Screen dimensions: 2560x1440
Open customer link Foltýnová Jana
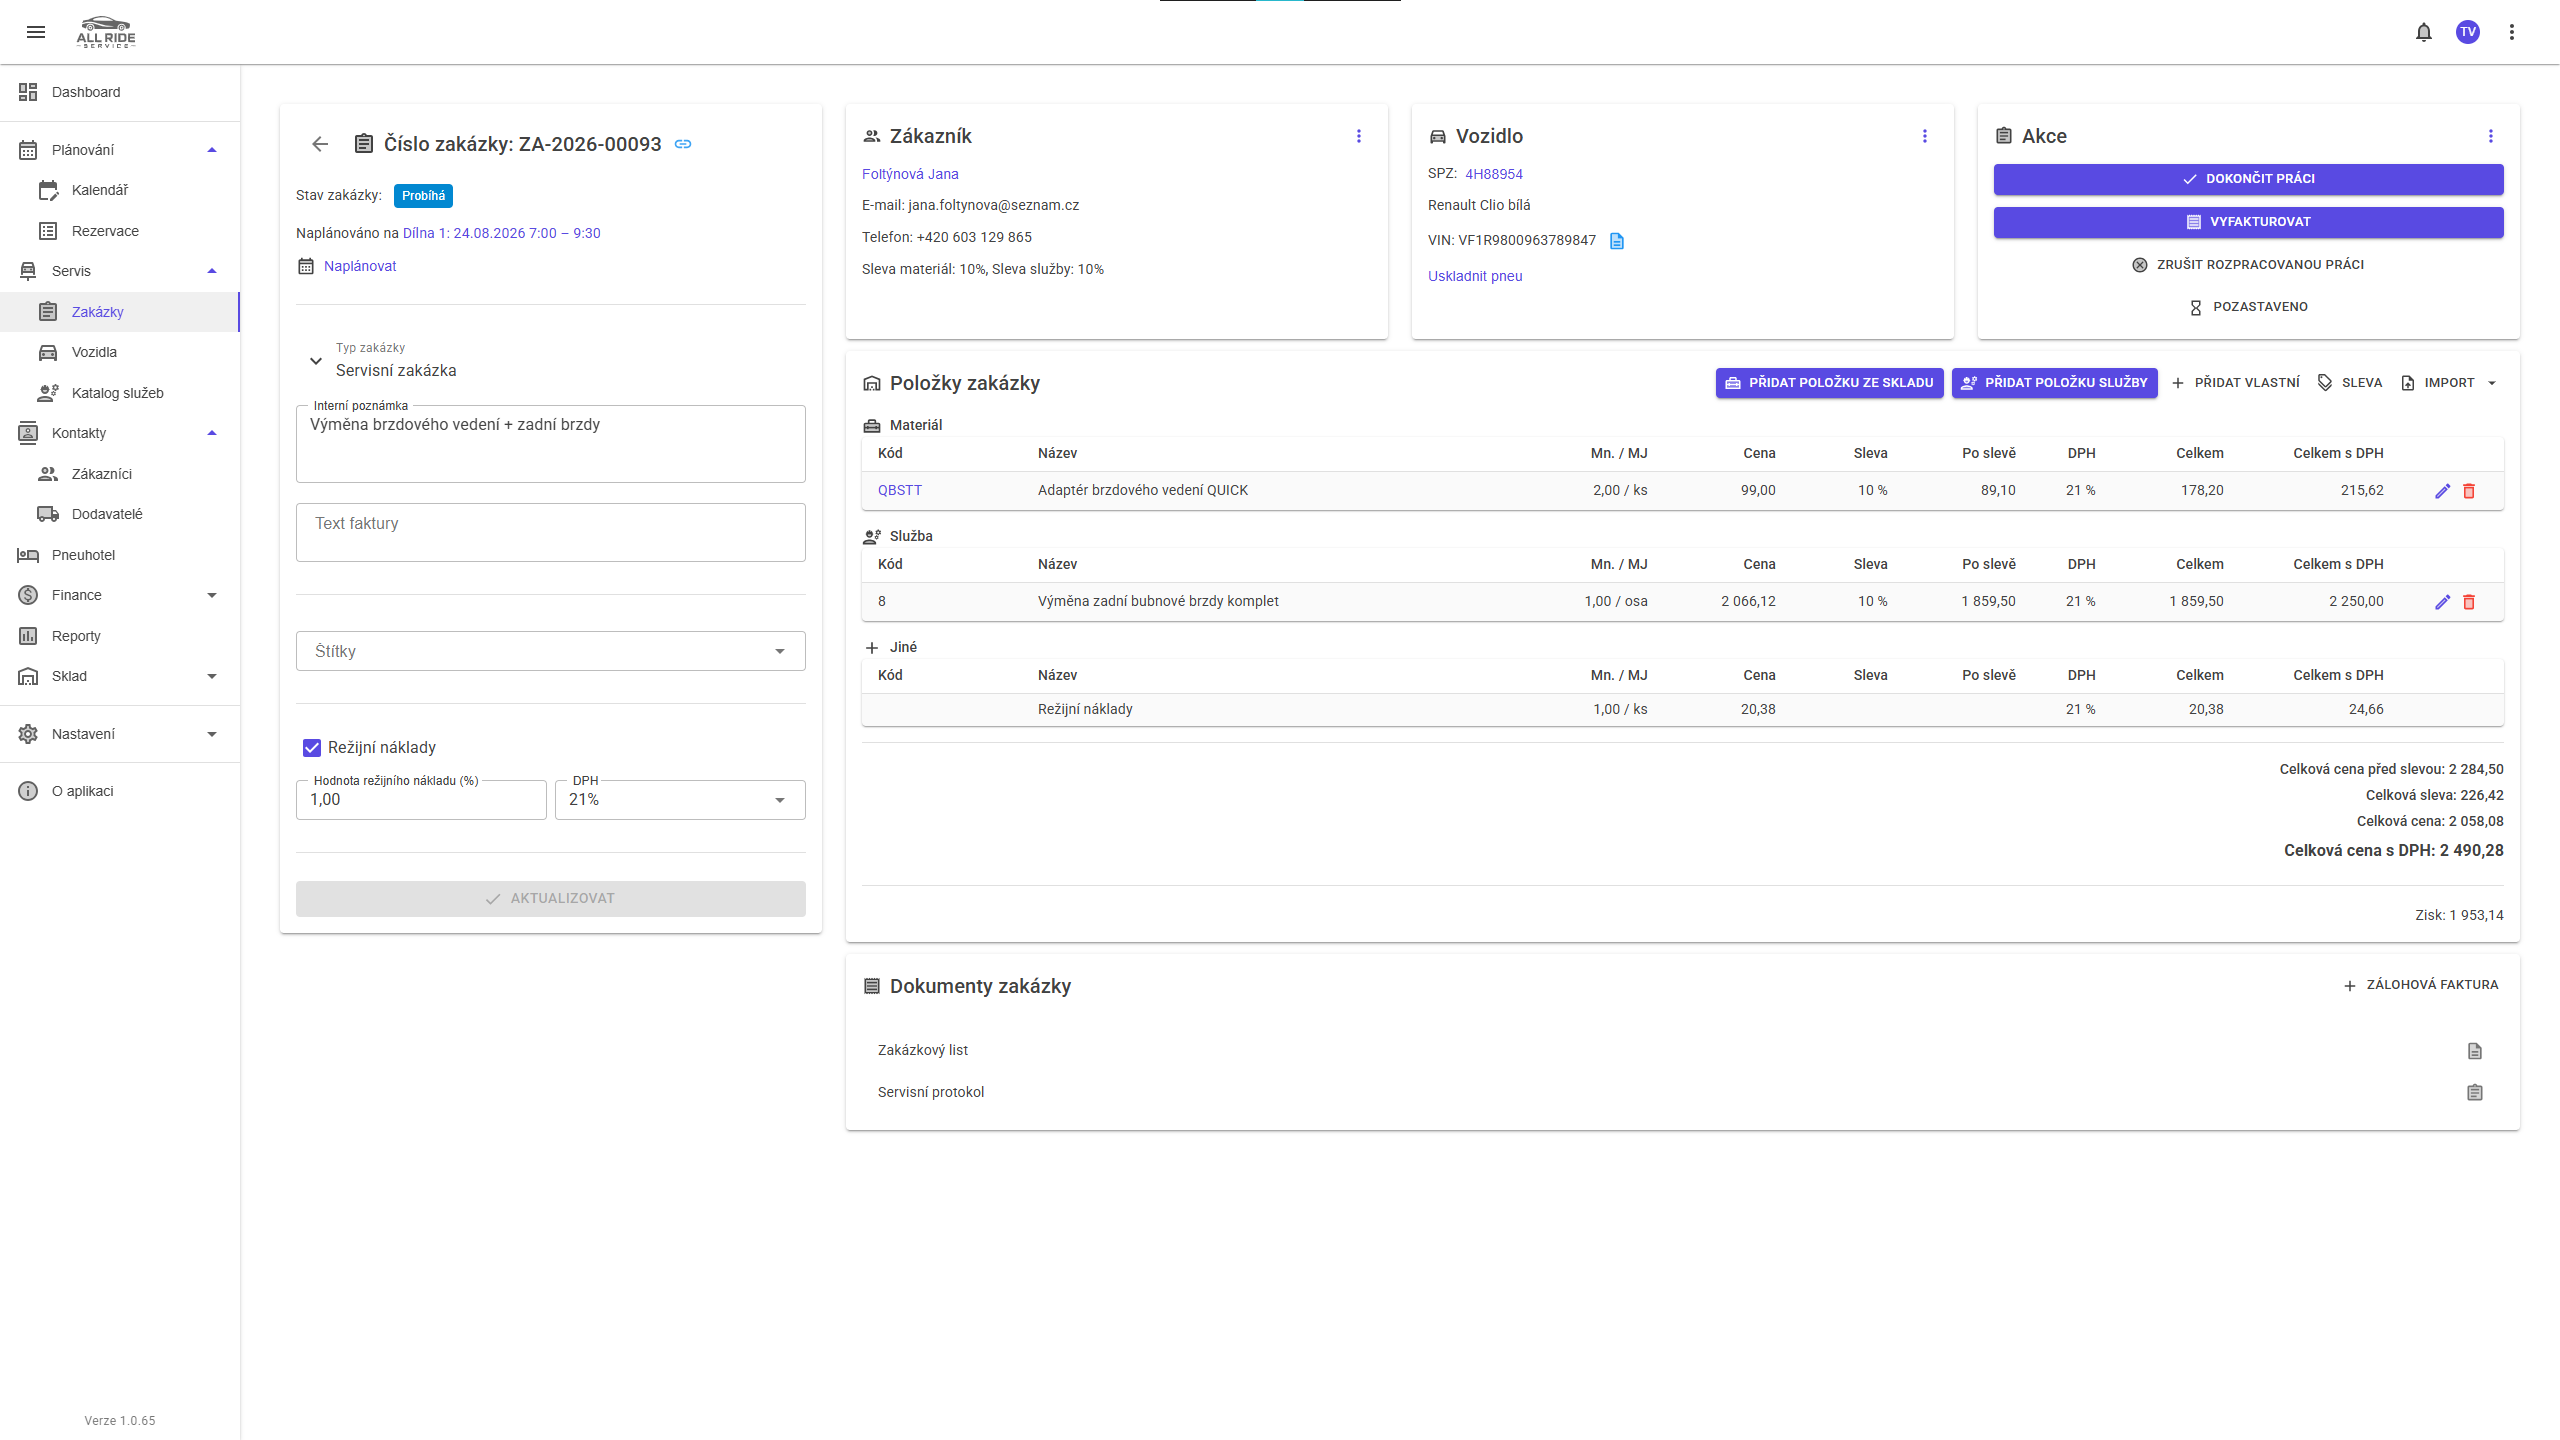coord(910,174)
